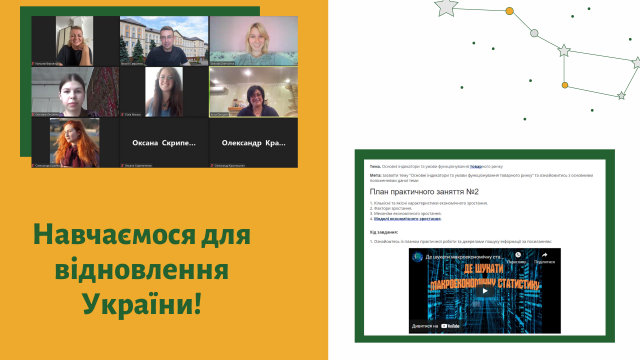Click plan item 2 "Фактори зростання"
This screenshot has width=640, height=360.
pyautogui.click(x=391, y=208)
